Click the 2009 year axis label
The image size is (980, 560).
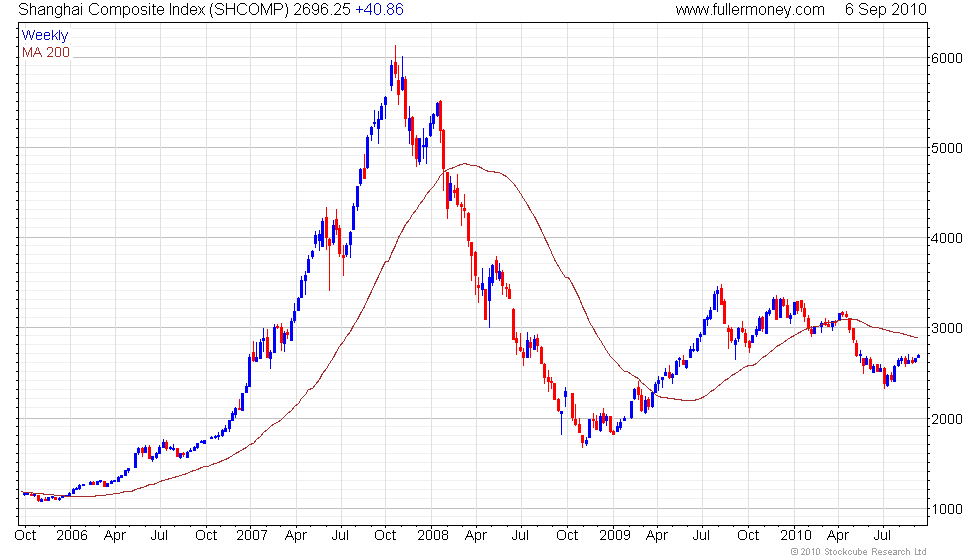pyautogui.click(x=614, y=535)
